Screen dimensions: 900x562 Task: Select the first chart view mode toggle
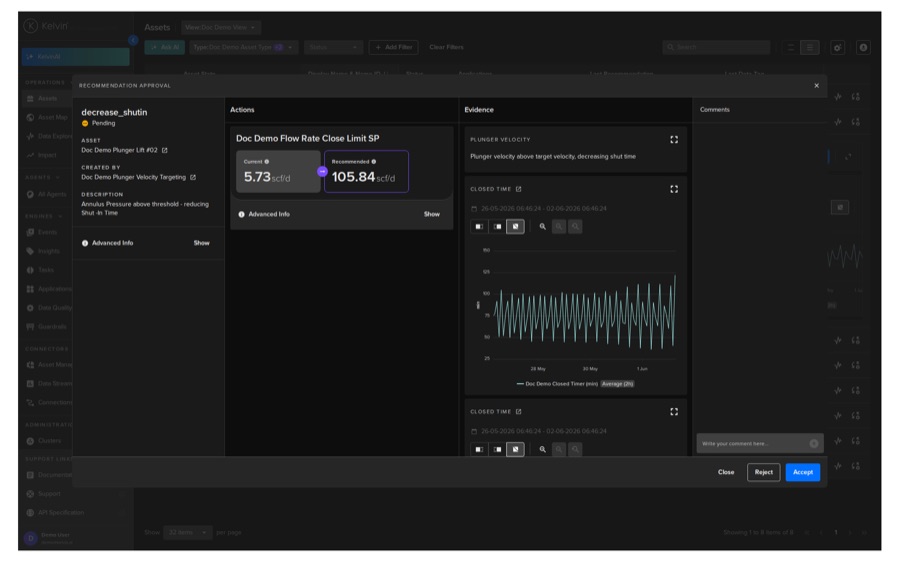tap(479, 226)
